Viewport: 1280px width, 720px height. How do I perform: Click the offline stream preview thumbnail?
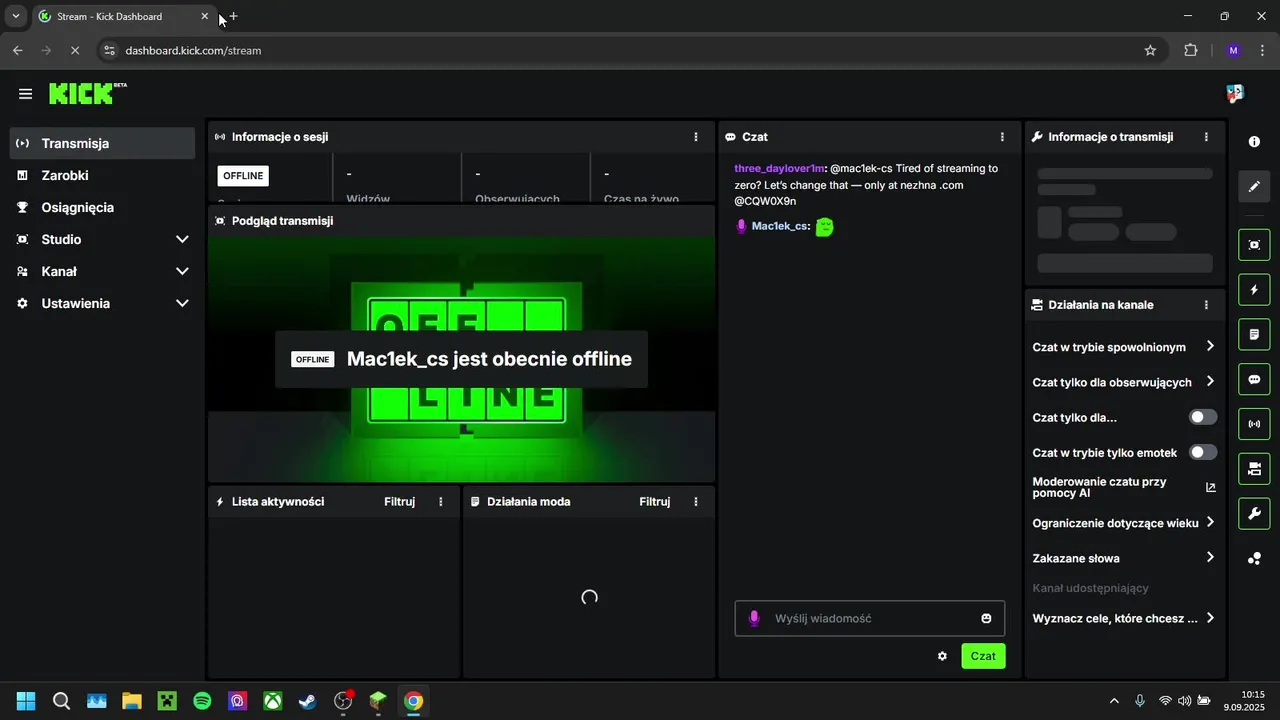pyautogui.click(x=461, y=359)
